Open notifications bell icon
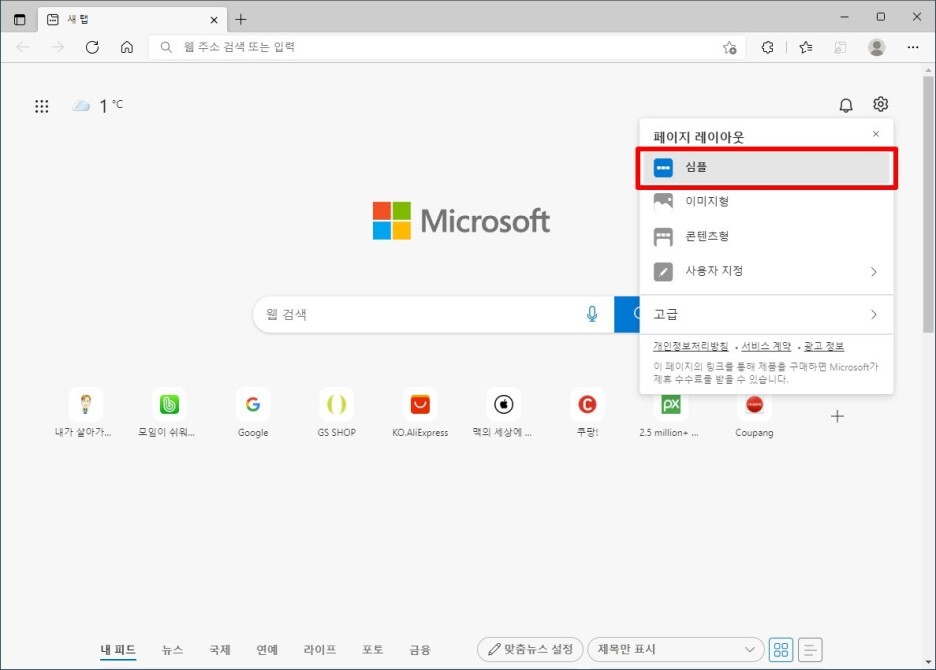Image resolution: width=936 pixels, height=670 pixels. pyautogui.click(x=846, y=105)
